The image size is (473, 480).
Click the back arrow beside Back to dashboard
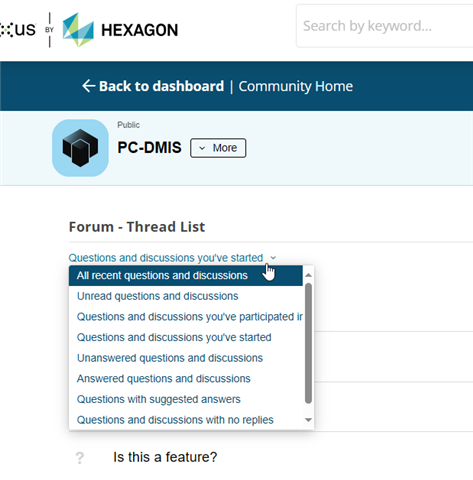point(89,86)
